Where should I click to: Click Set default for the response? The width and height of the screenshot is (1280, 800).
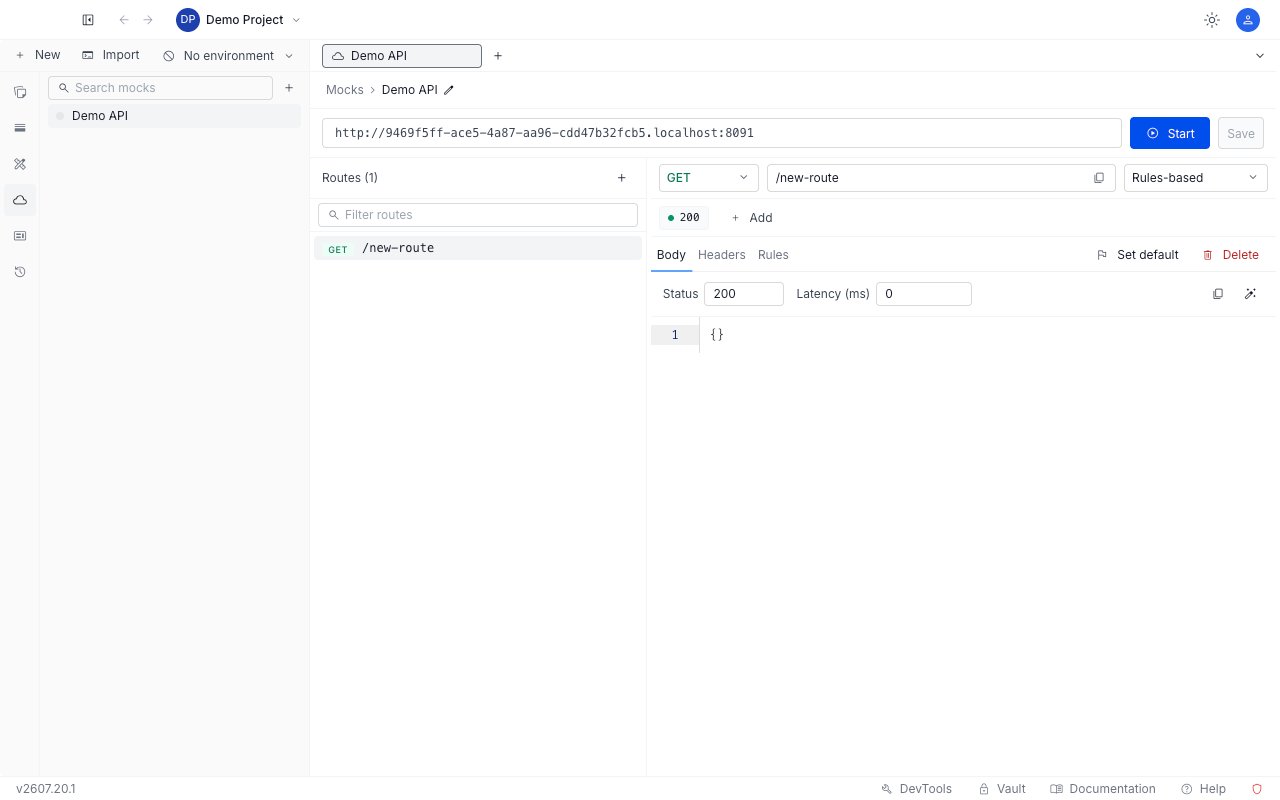(x=1137, y=255)
